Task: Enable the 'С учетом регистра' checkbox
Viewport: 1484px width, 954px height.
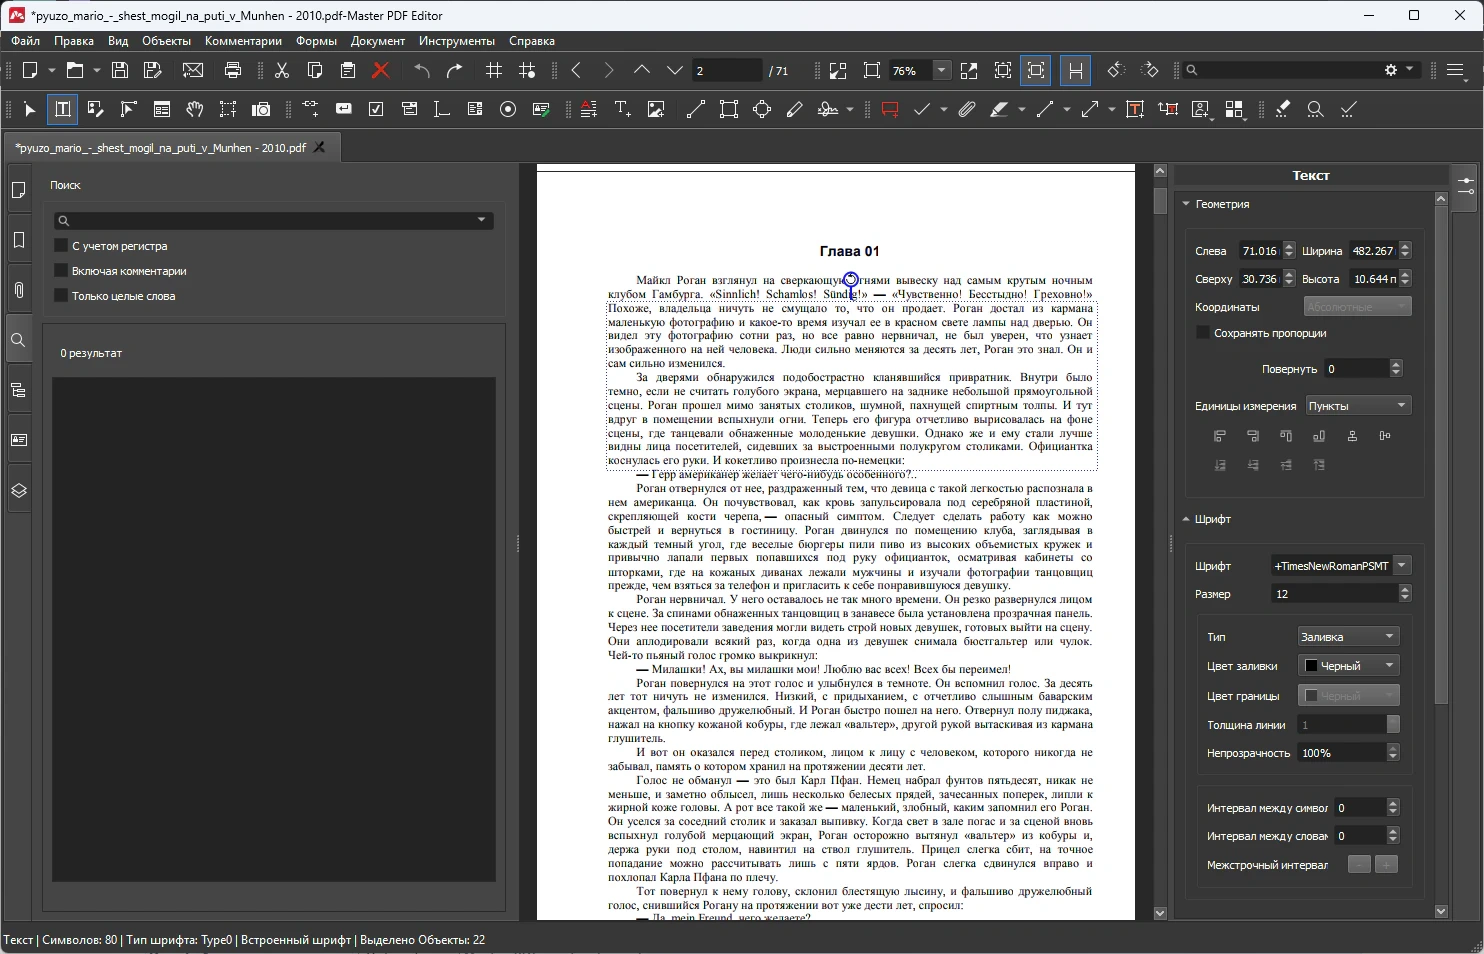Action: coord(61,246)
